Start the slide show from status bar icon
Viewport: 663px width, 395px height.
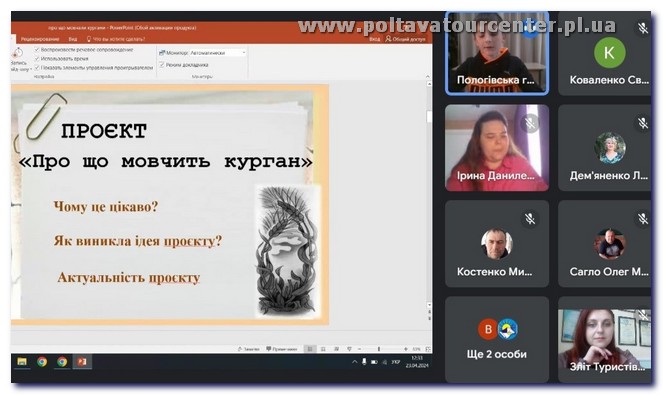coord(349,349)
